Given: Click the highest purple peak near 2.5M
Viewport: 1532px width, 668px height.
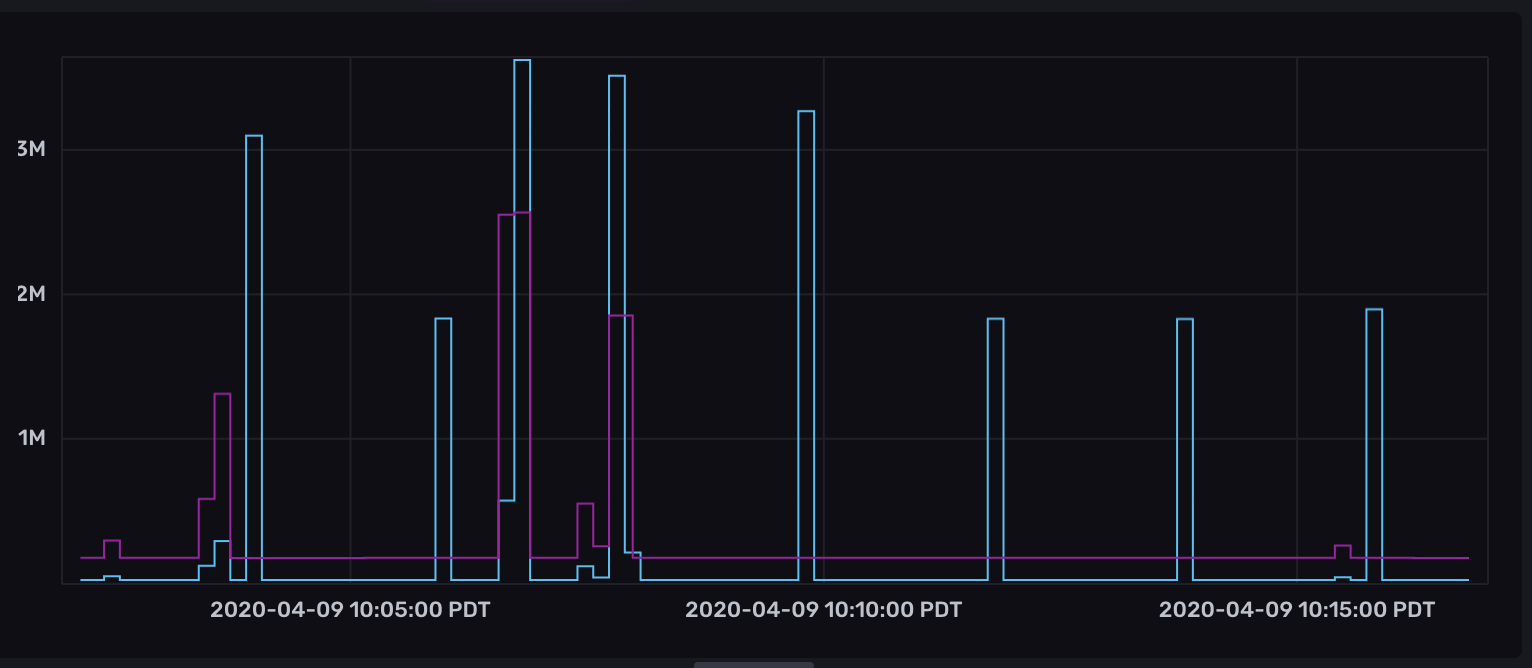Looking at the screenshot, I should [514, 214].
